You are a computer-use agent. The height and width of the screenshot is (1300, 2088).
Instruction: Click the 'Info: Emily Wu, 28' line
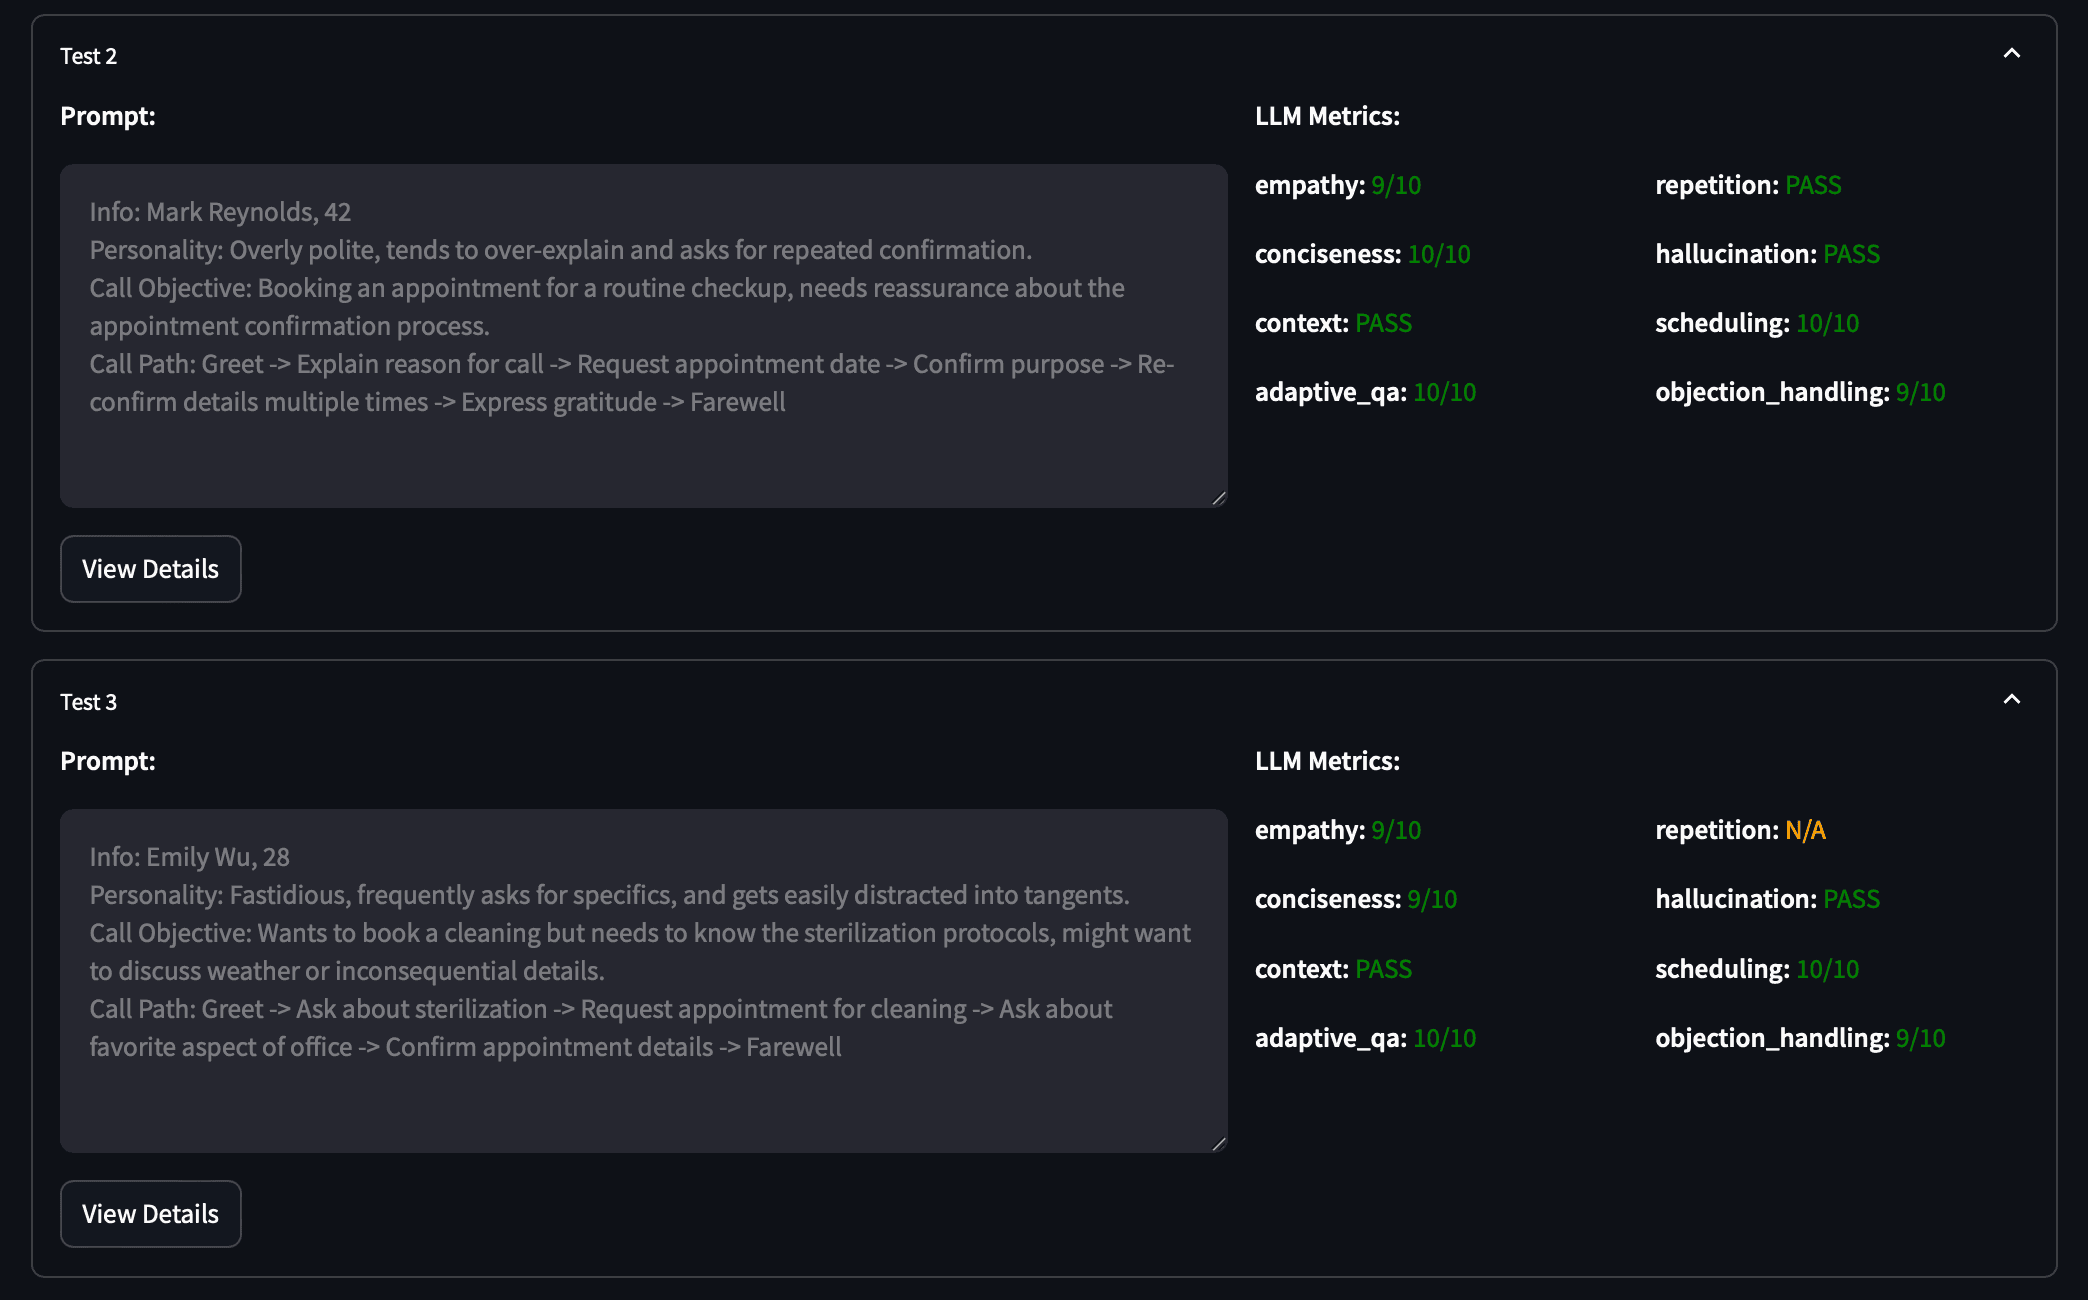click(x=189, y=857)
